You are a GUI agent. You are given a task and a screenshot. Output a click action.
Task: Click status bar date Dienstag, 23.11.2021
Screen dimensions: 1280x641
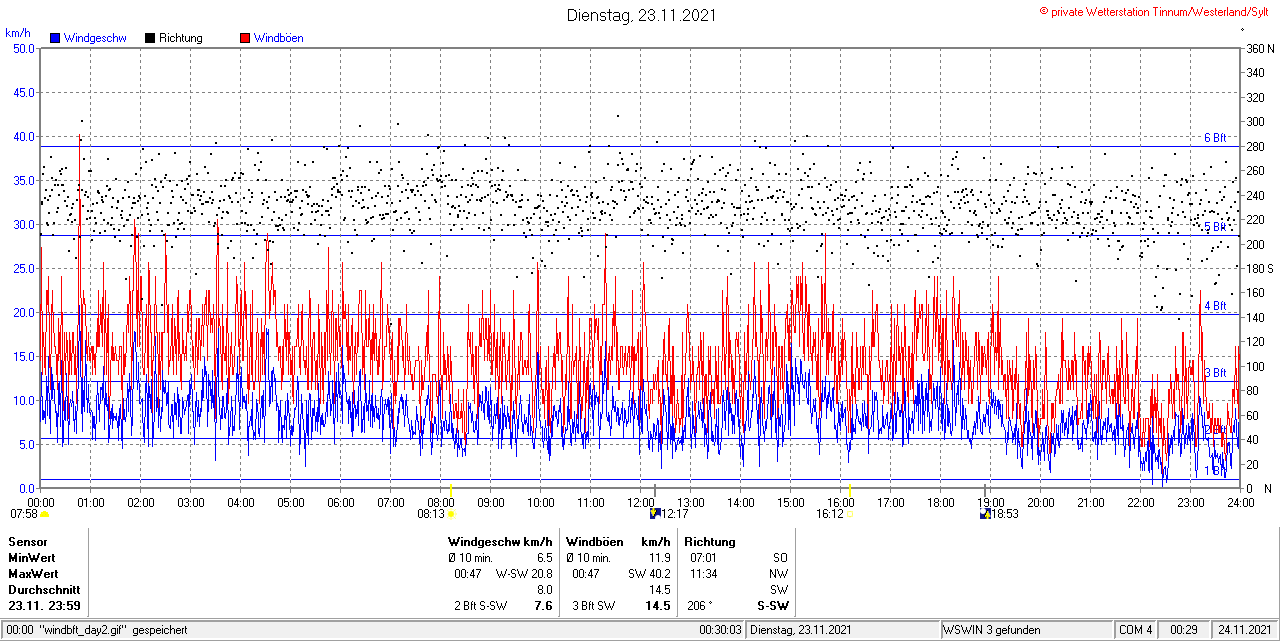pyautogui.click(x=801, y=630)
